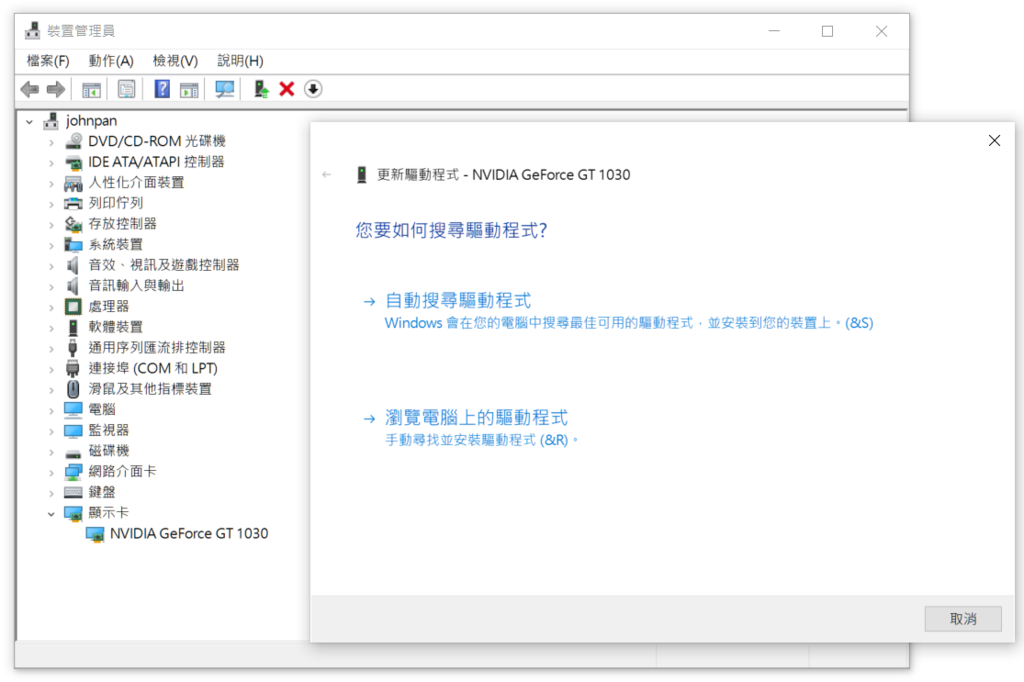Select 顯示卡 tree label

coord(109,513)
